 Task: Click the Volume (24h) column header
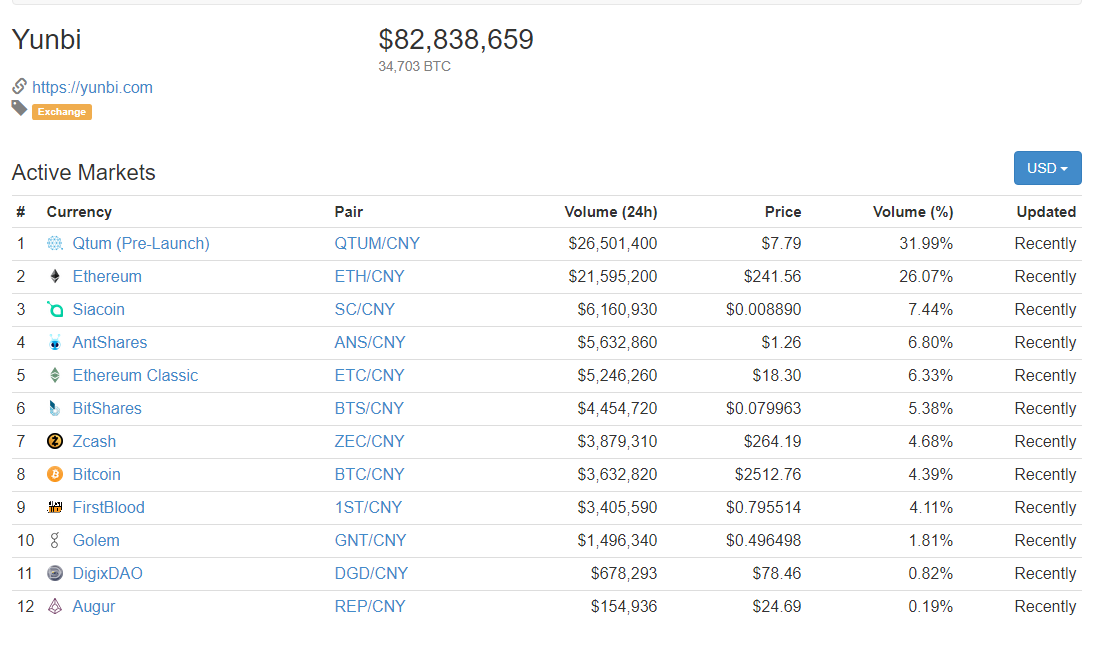[x=611, y=212]
